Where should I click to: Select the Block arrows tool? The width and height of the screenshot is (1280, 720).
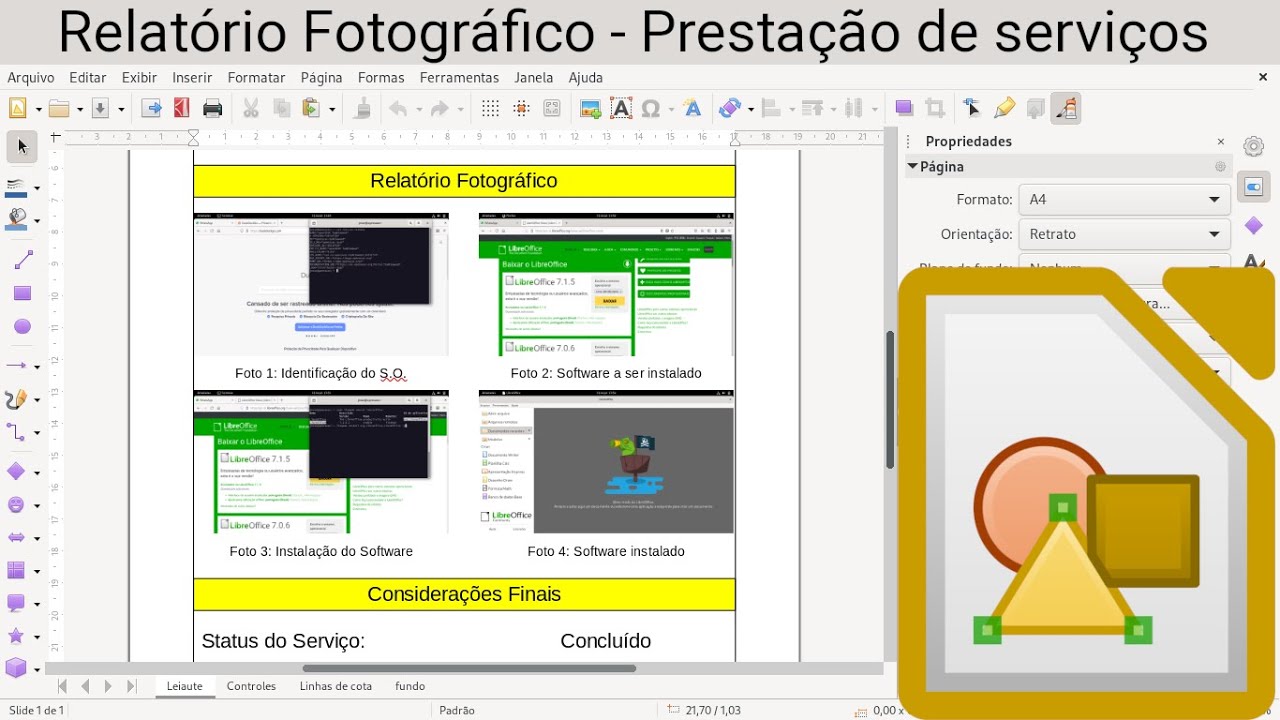[x=17, y=537]
